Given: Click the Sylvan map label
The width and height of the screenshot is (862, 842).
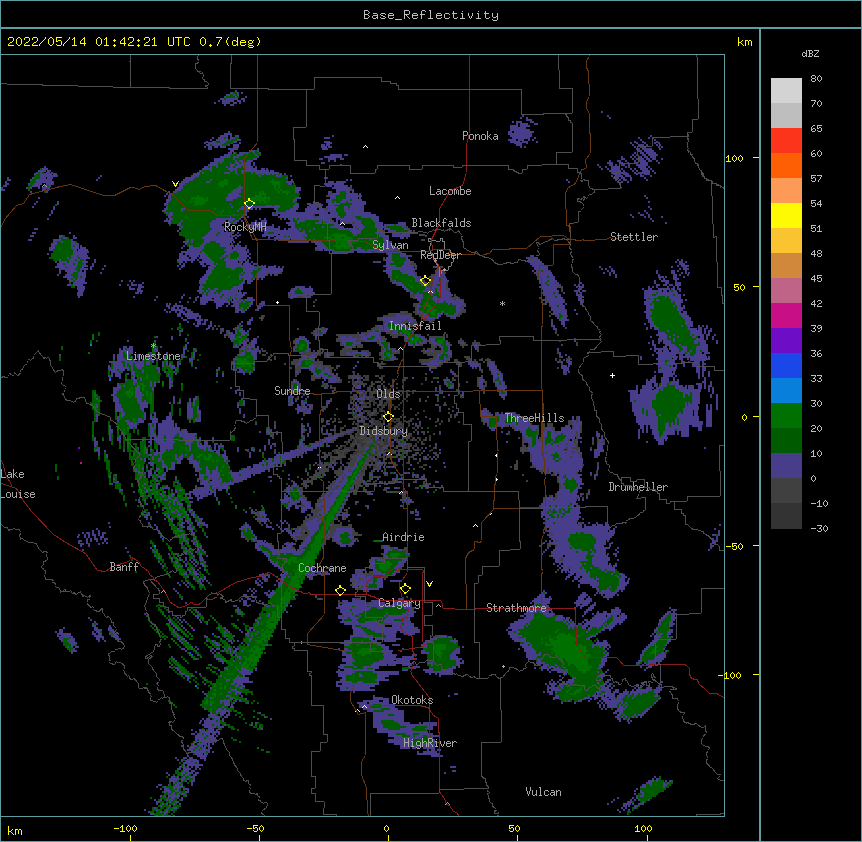Looking at the screenshot, I should (x=390, y=245).
